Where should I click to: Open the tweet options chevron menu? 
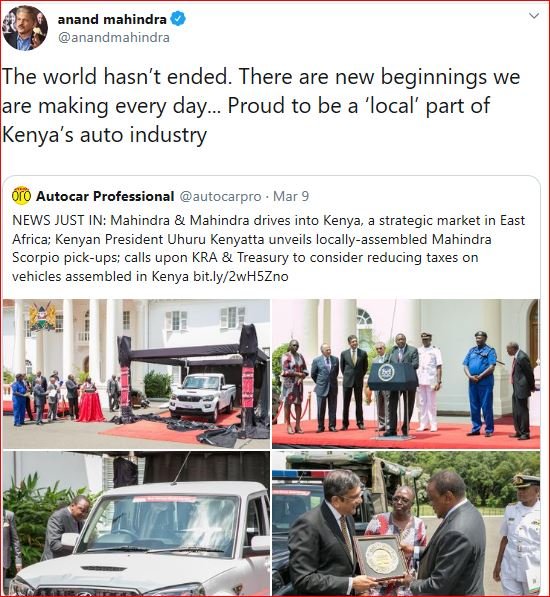click(x=534, y=16)
